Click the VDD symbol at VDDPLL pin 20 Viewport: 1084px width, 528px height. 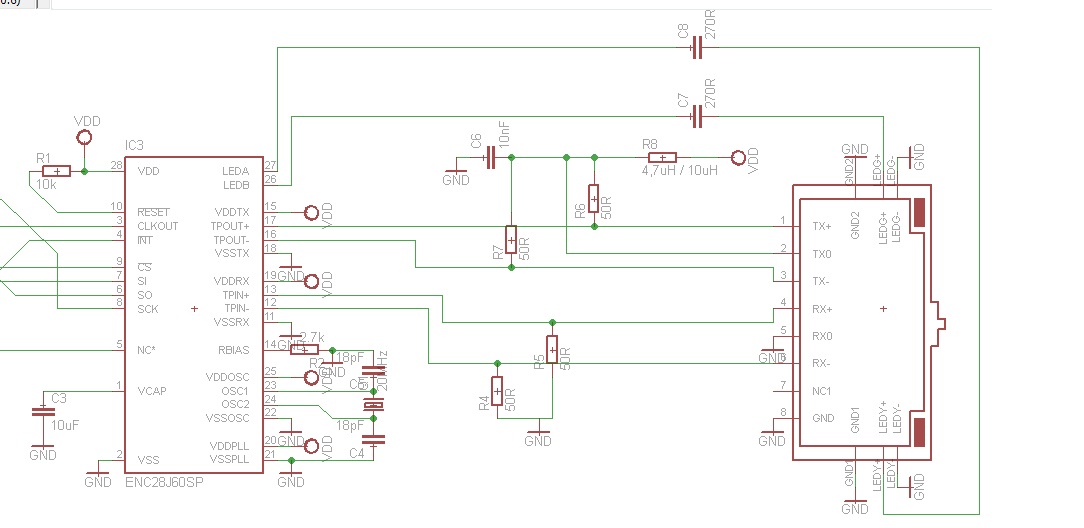tap(312, 446)
